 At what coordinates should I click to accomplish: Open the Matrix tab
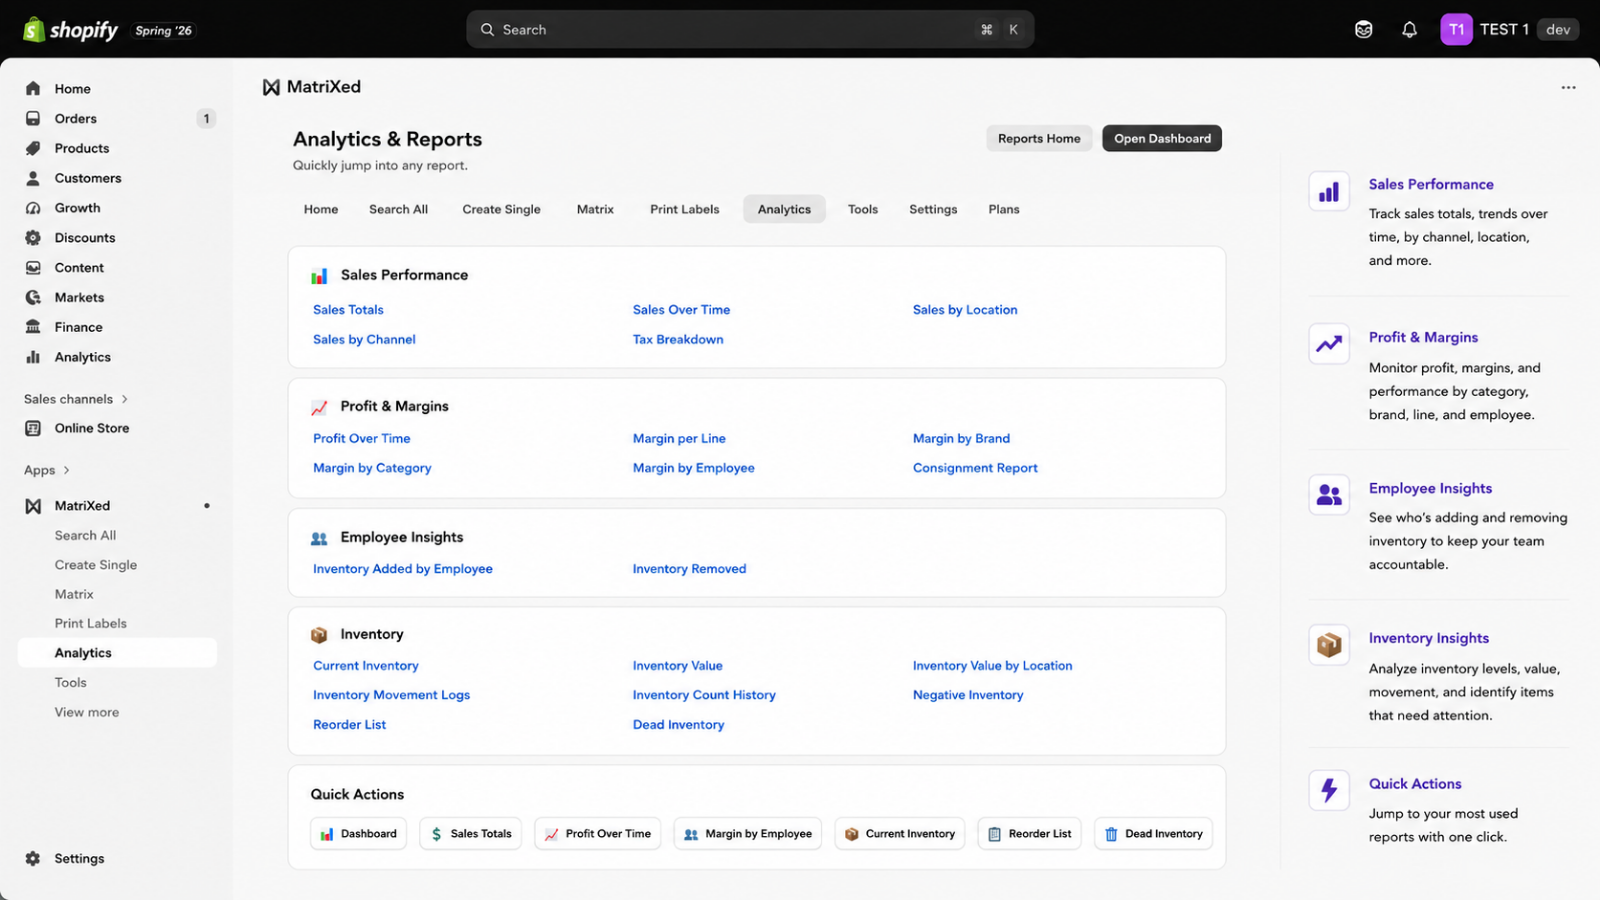tap(595, 209)
